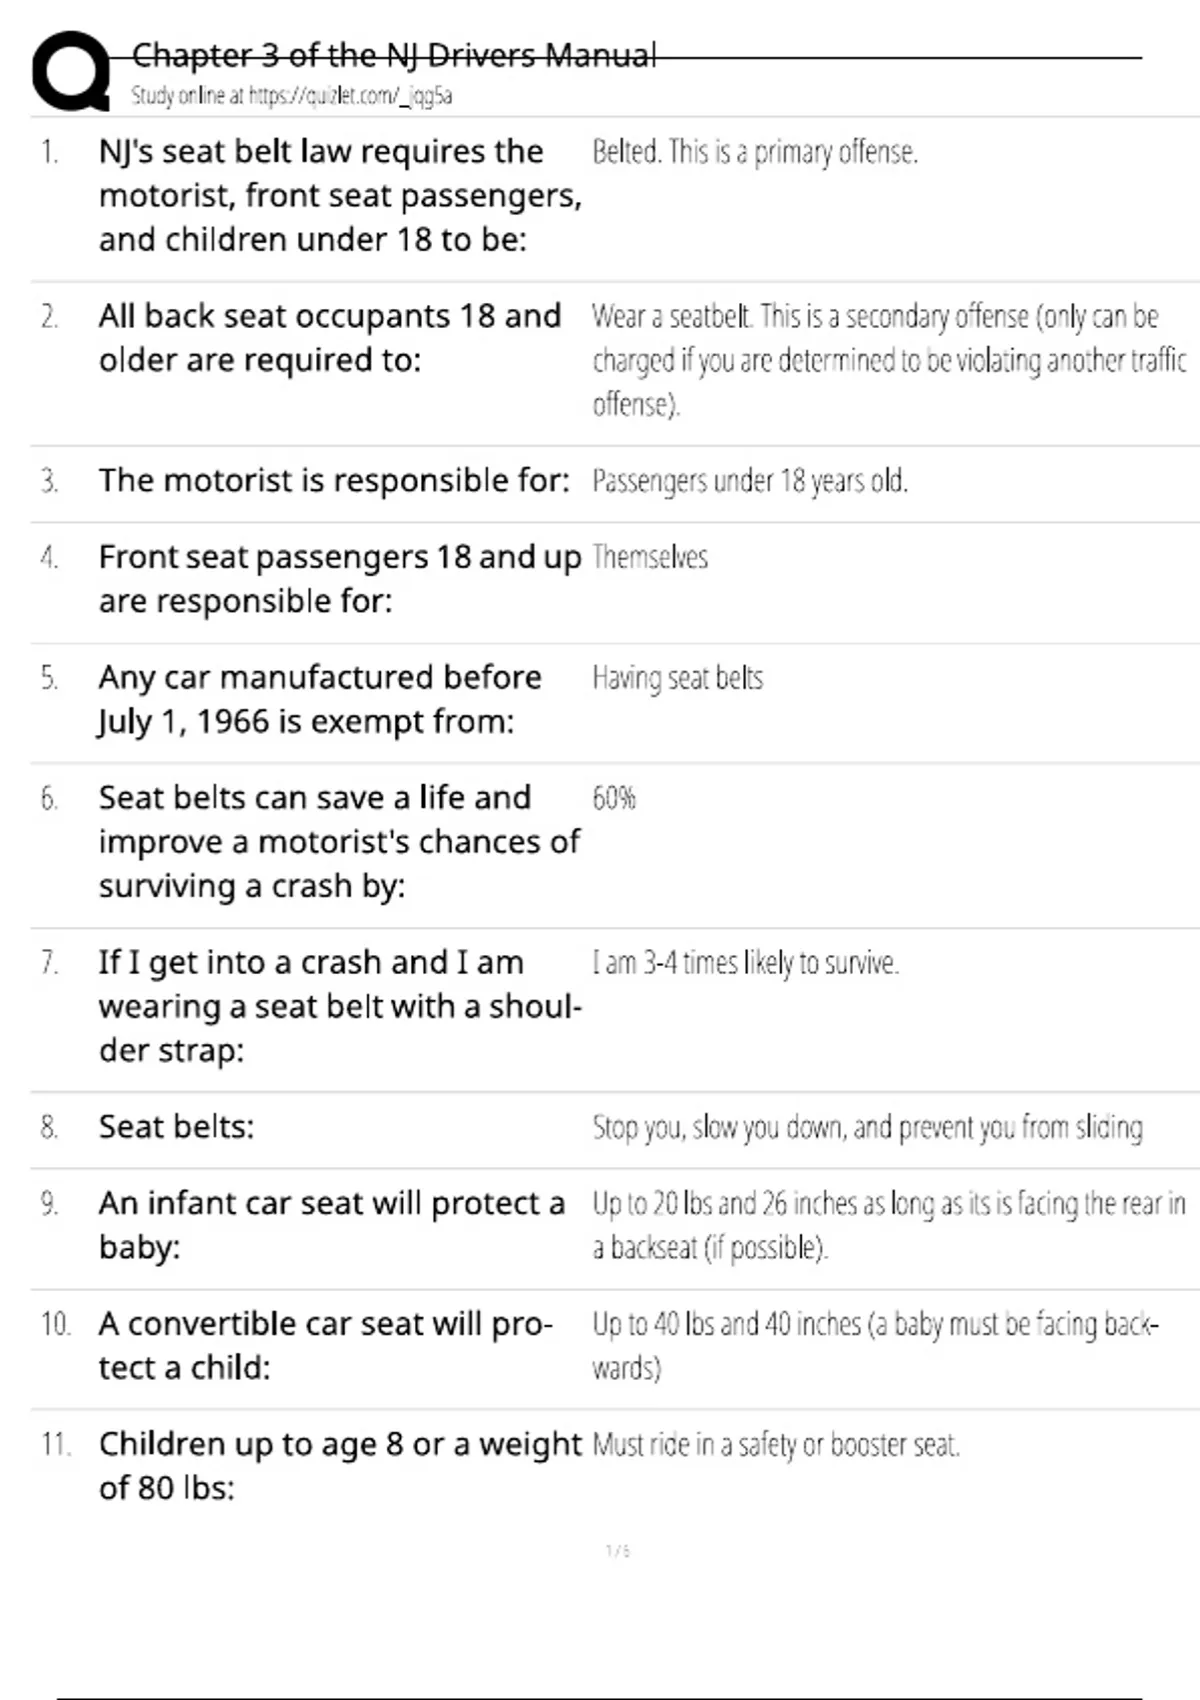Open the quizlet.com study link

click(291, 96)
